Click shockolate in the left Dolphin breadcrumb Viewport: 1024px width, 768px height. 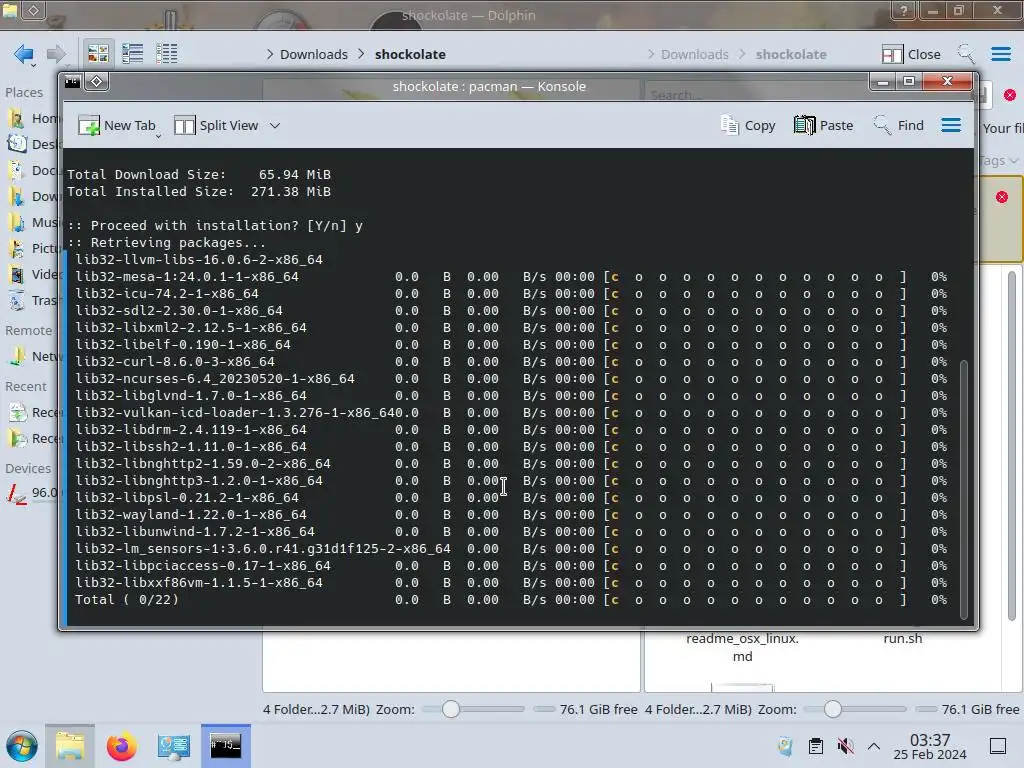[410, 54]
